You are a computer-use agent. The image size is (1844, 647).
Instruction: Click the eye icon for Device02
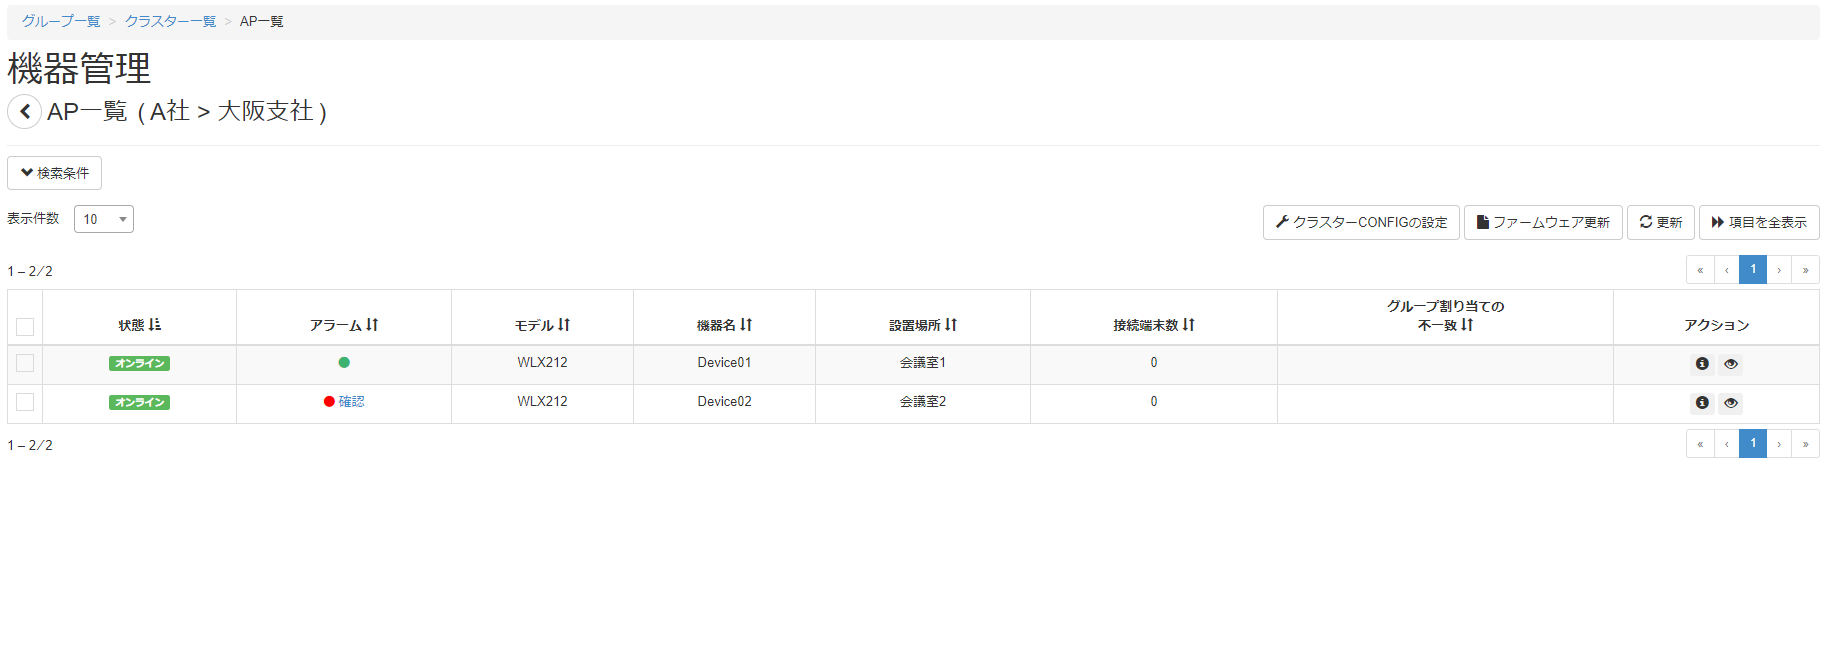(1731, 403)
